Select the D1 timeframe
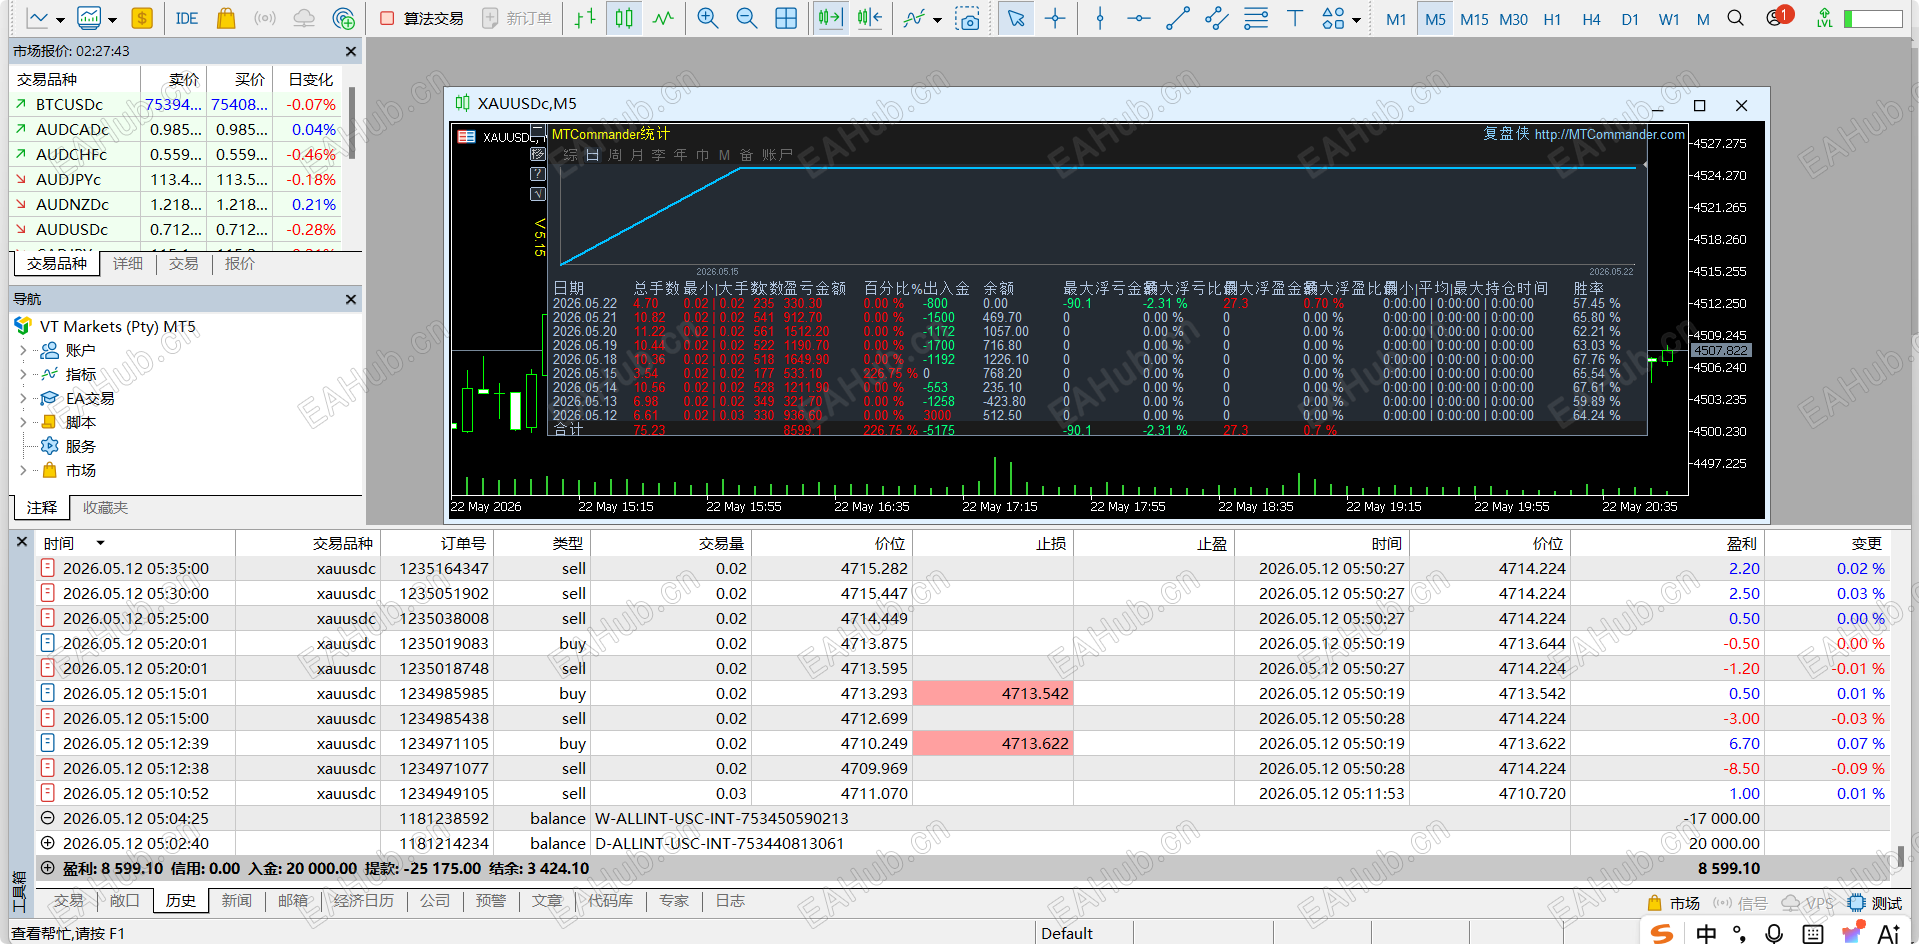The width and height of the screenshot is (1919, 944). click(x=1630, y=18)
